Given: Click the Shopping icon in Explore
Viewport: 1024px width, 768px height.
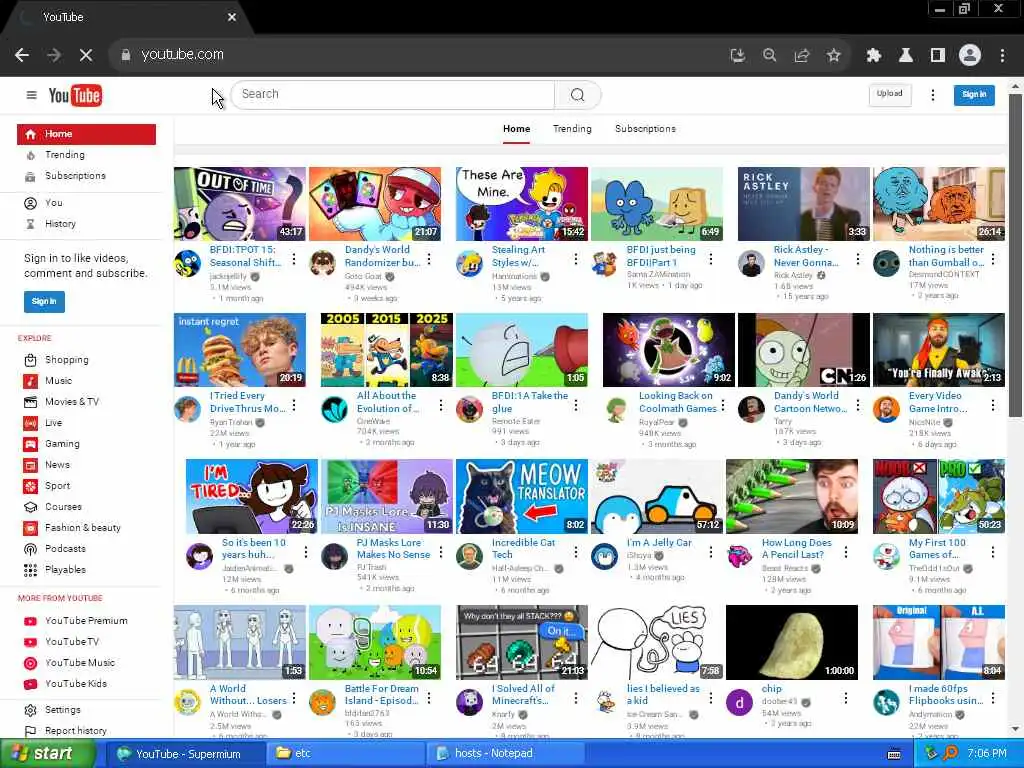Looking at the screenshot, I should [x=30, y=360].
